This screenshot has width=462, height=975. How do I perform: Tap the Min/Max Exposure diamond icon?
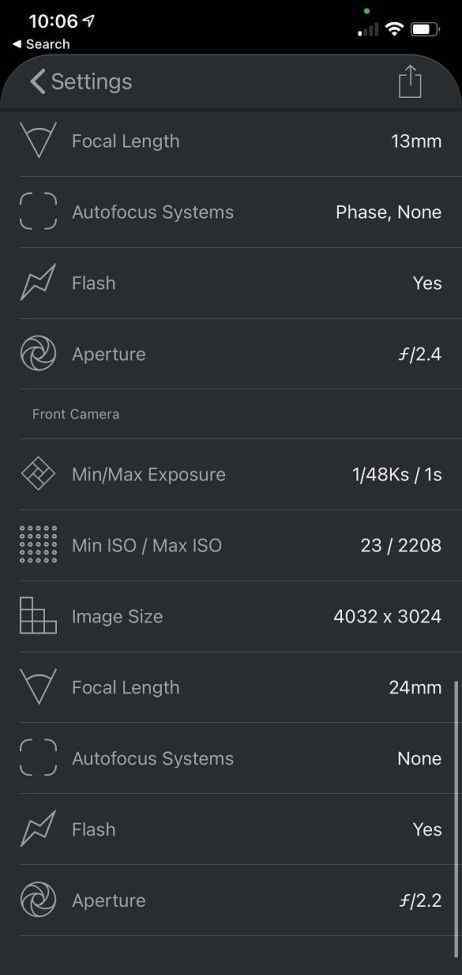click(38, 474)
